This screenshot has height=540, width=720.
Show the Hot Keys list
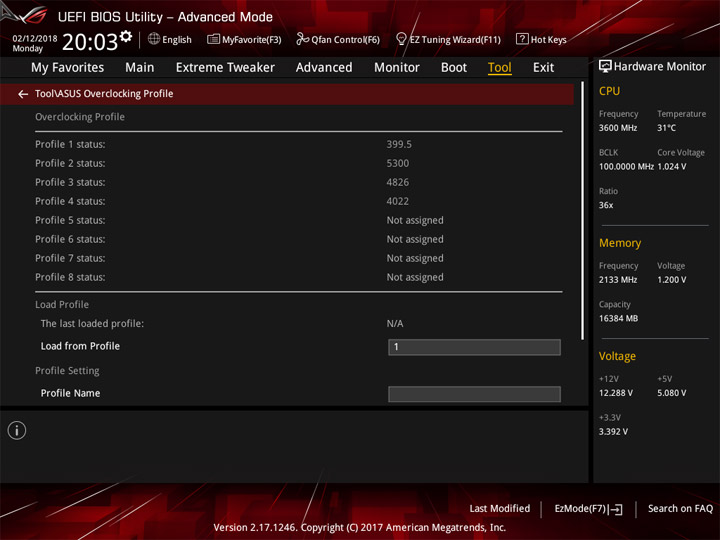coord(548,40)
